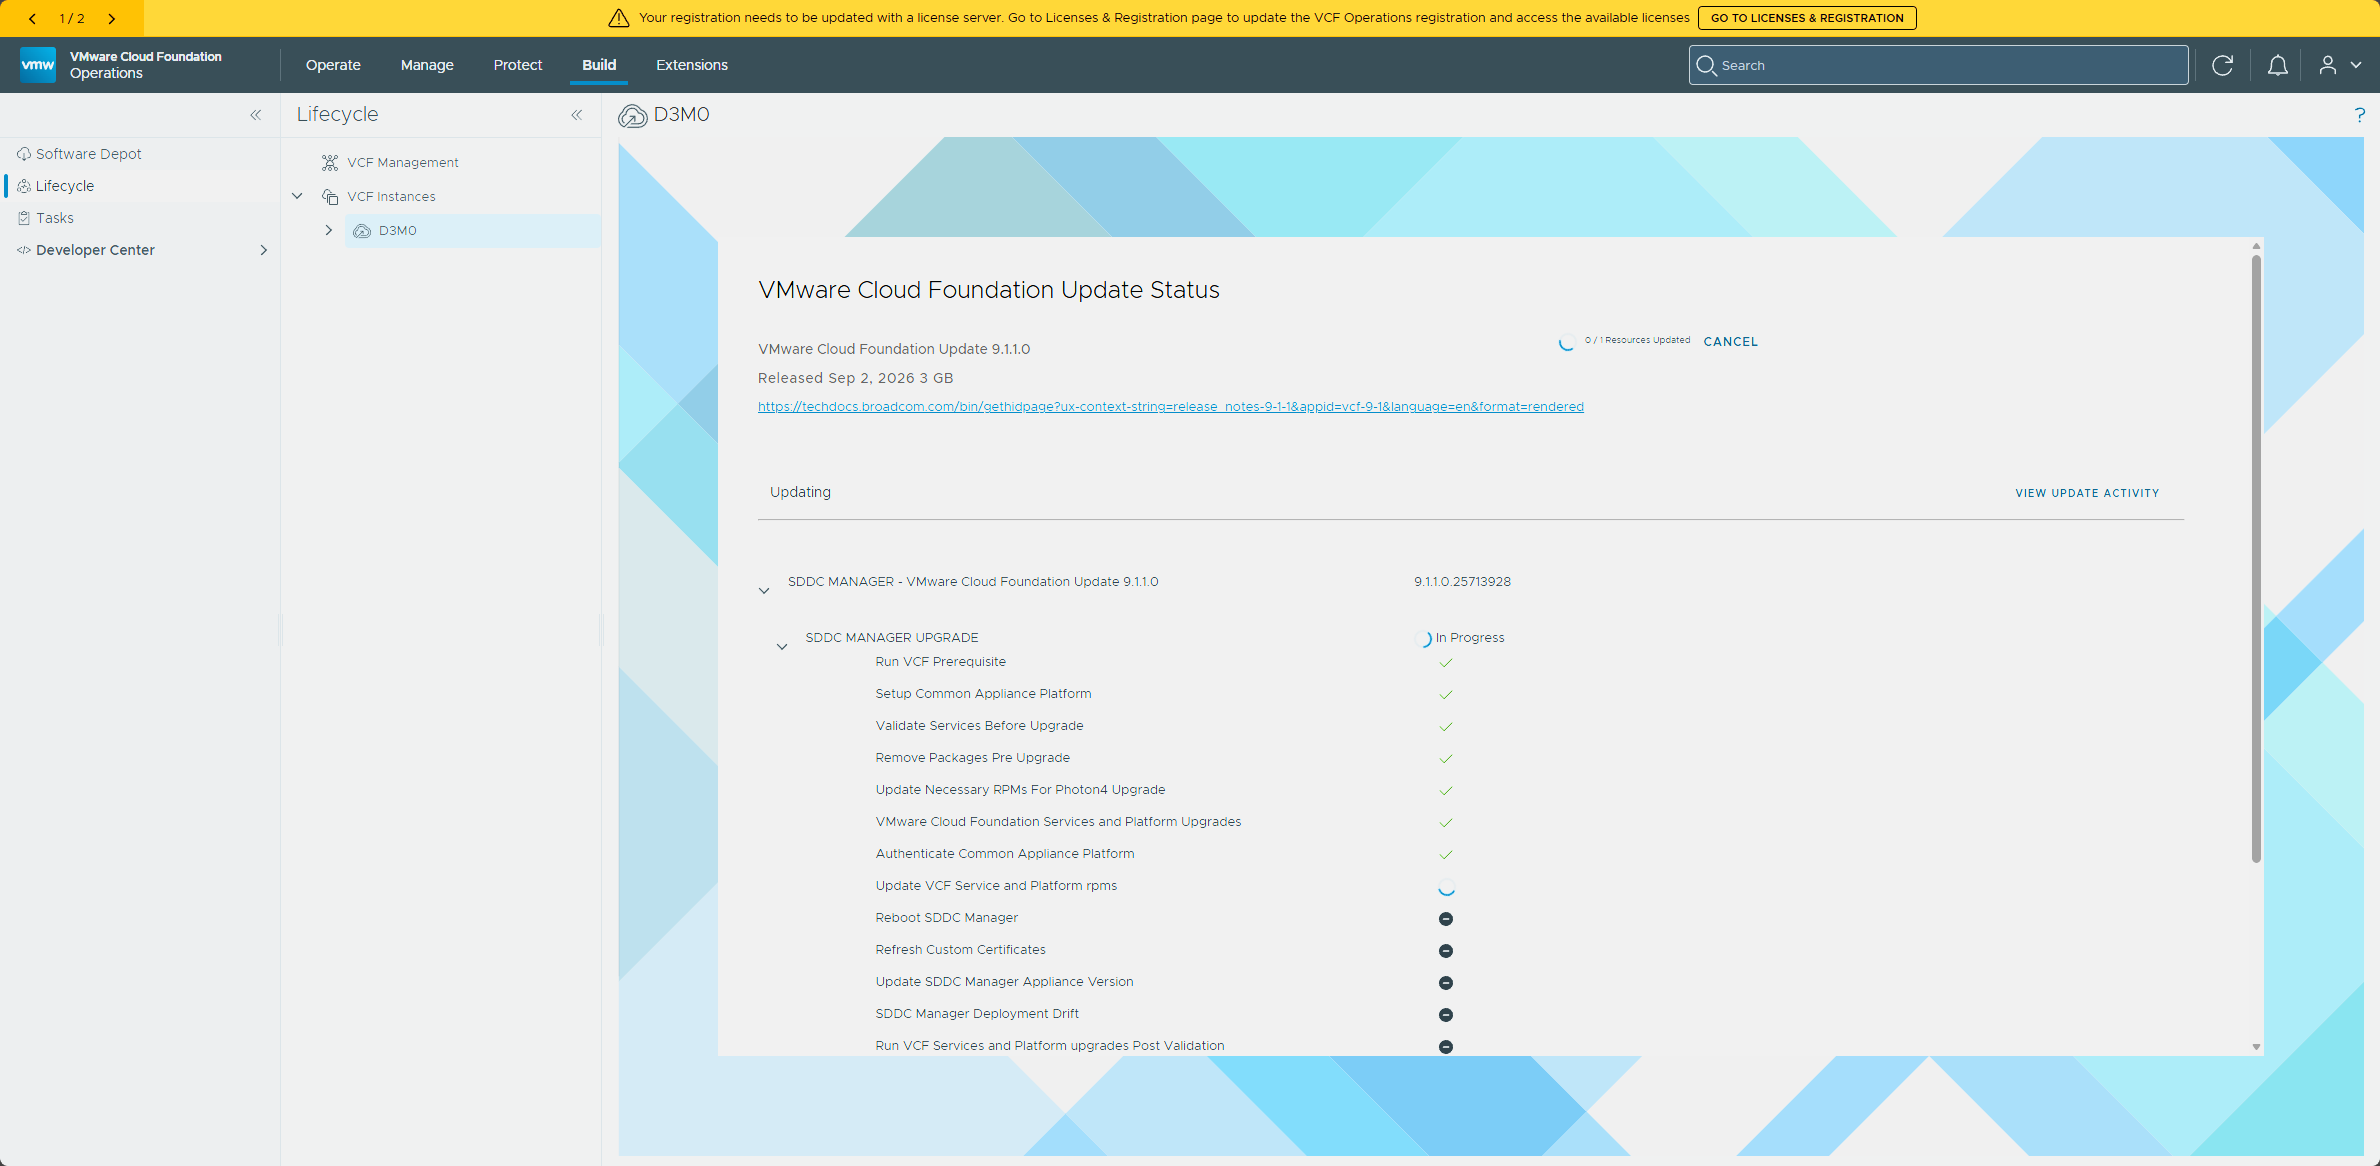
Task: Click CANCEL update button
Action: tap(1730, 341)
